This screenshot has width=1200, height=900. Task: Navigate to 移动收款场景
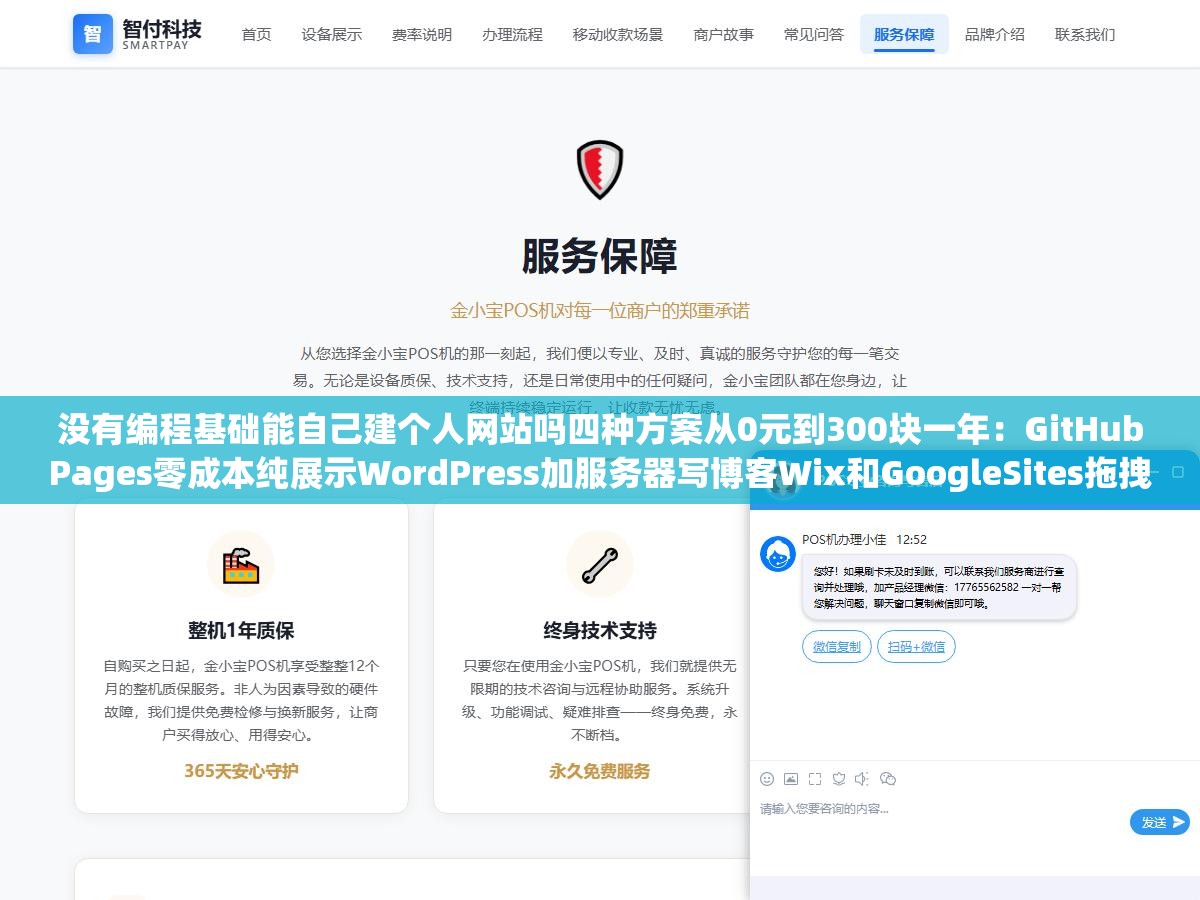tap(618, 34)
